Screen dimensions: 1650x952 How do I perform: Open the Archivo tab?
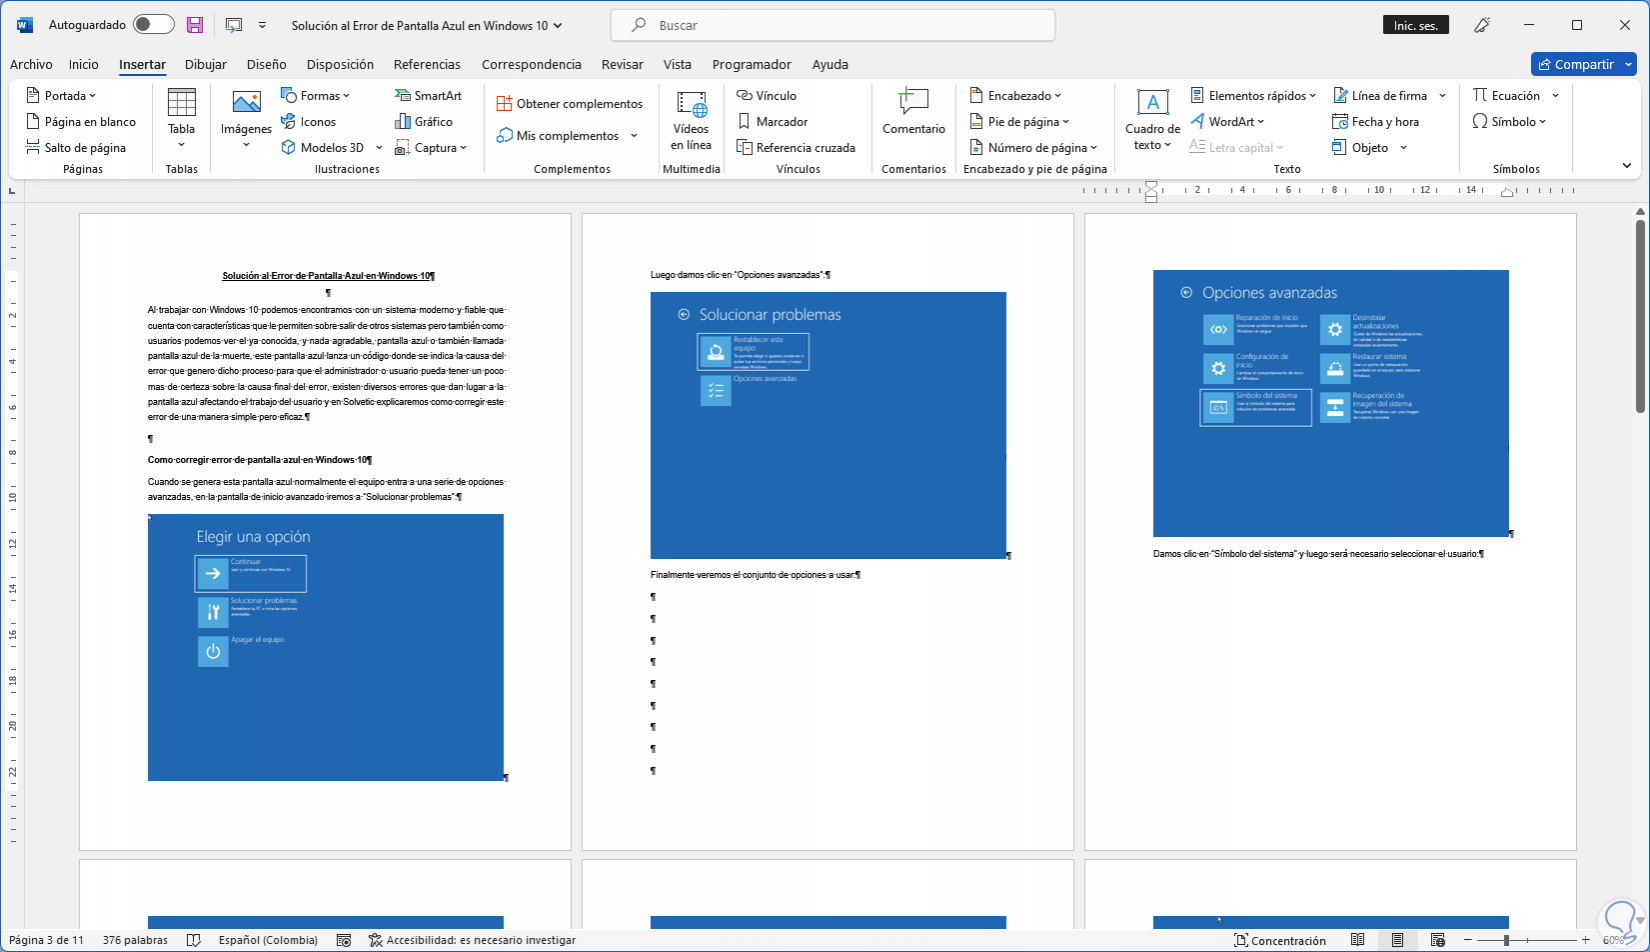(31, 64)
